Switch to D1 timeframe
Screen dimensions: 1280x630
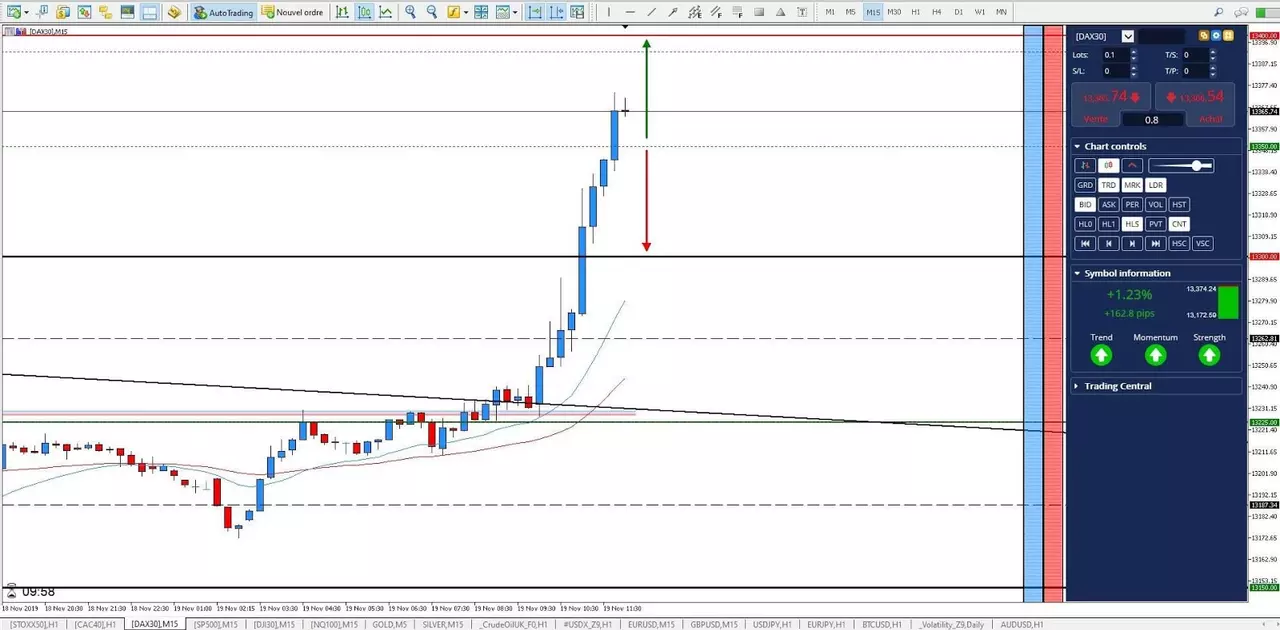[x=959, y=12]
